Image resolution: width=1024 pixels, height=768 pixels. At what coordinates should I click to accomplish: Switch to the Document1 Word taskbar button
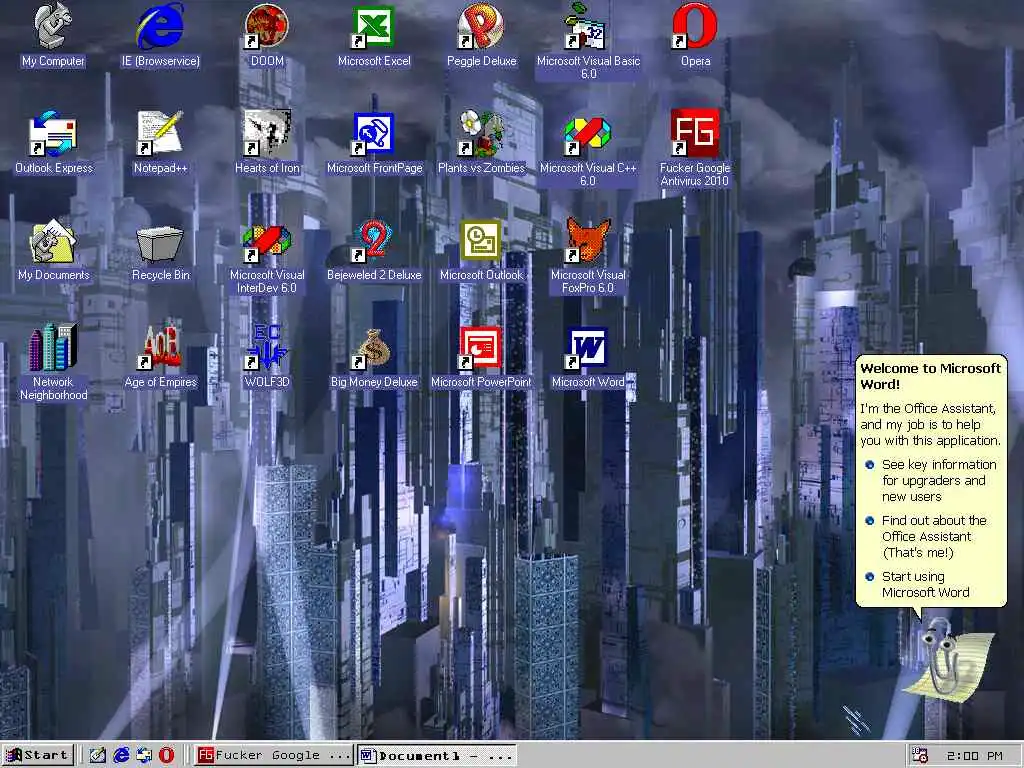click(x=437, y=756)
